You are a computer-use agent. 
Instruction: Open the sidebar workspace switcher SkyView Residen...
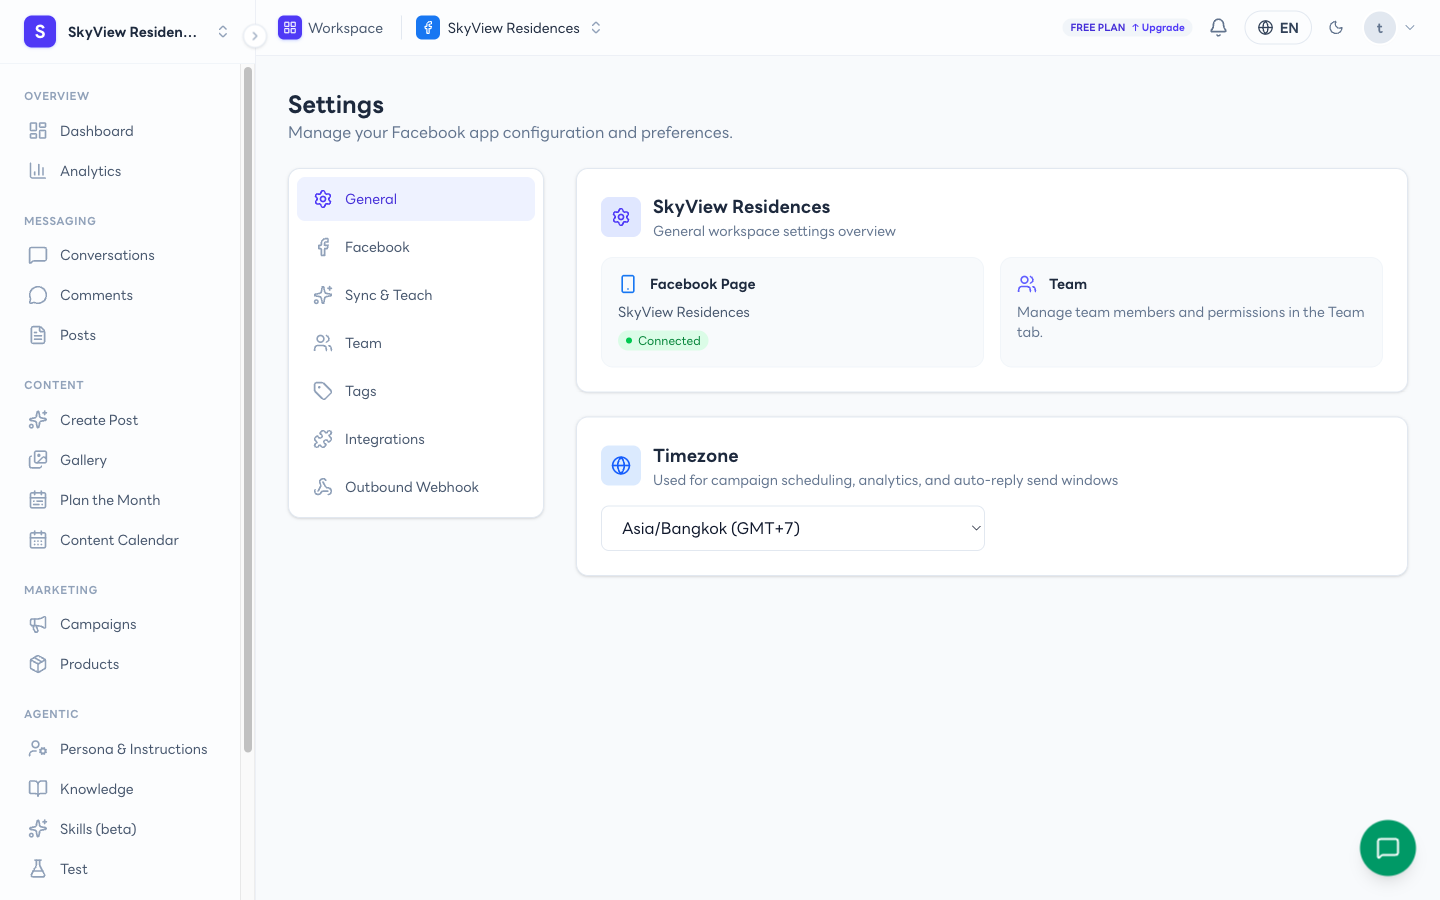[x=128, y=32]
